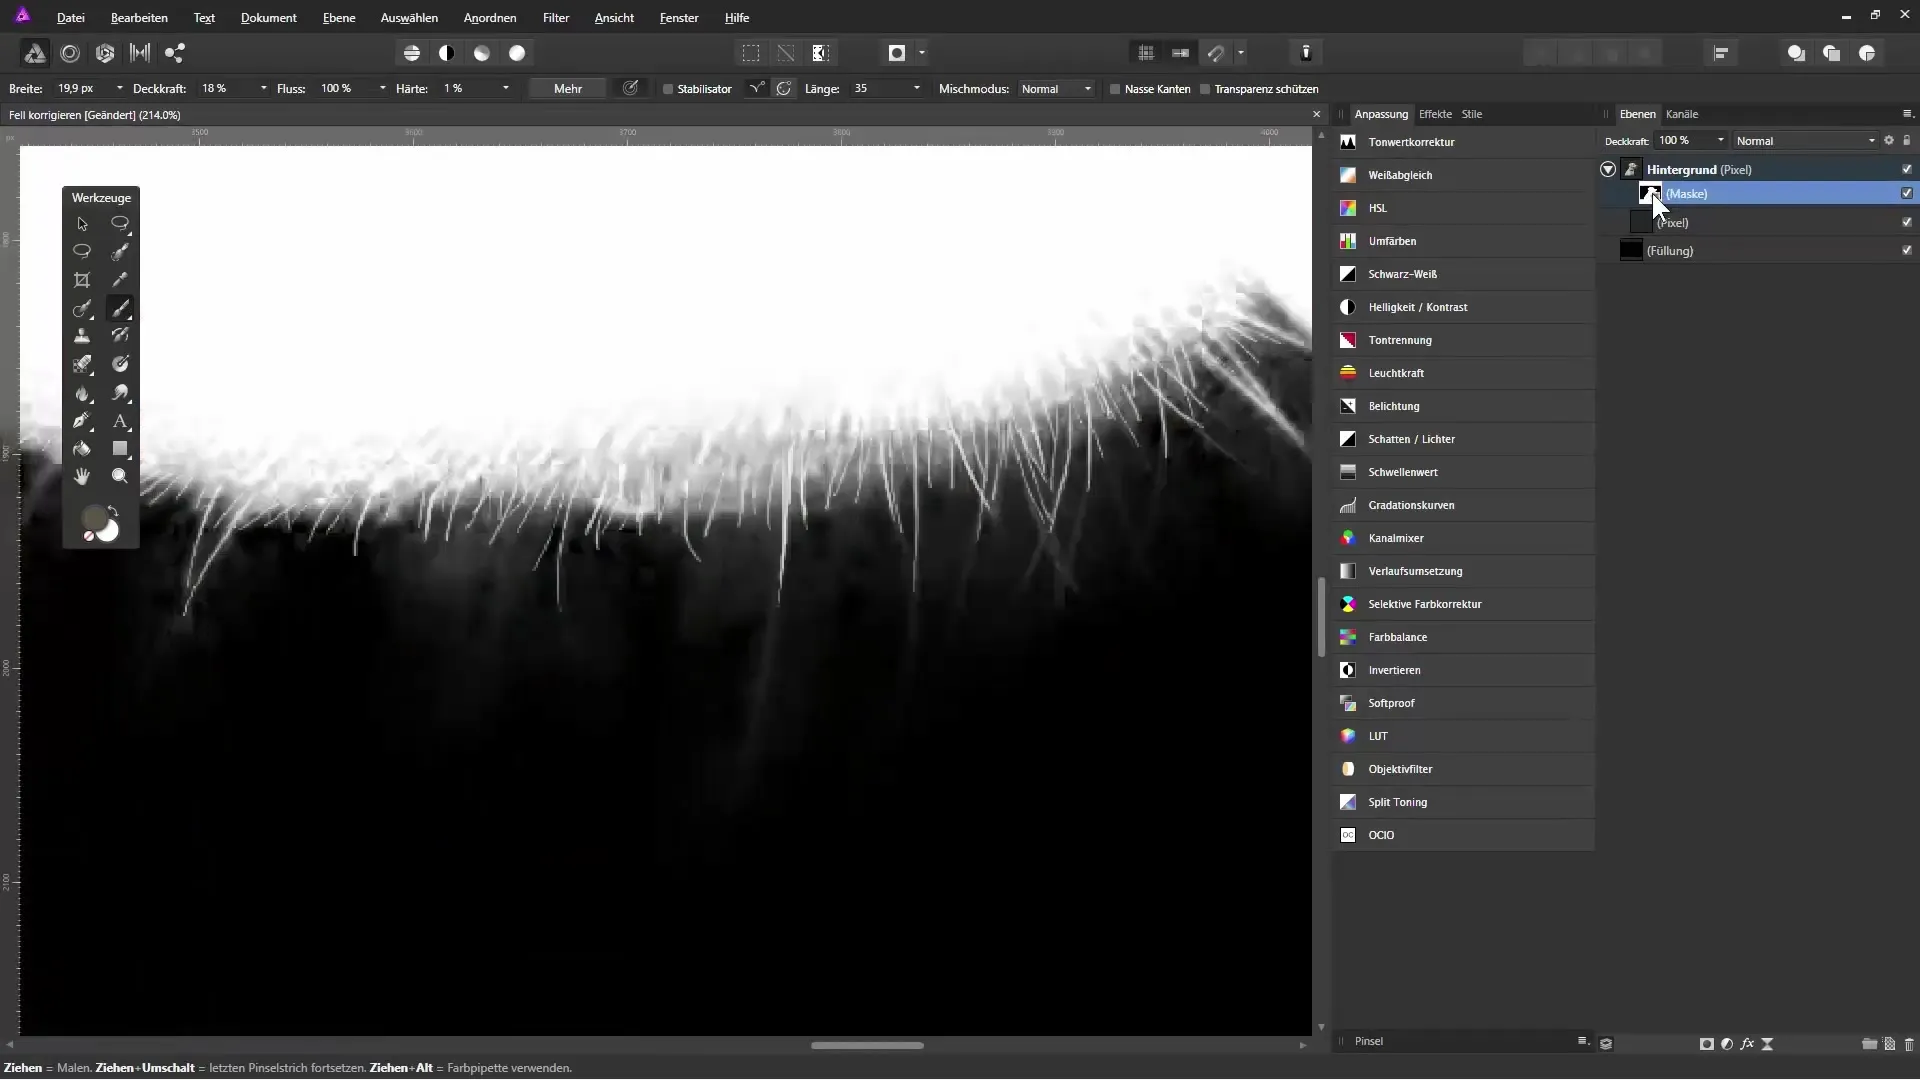Select the Text (A) tool
The height and width of the screenshot is (1080, 1920).
[120, 421]
